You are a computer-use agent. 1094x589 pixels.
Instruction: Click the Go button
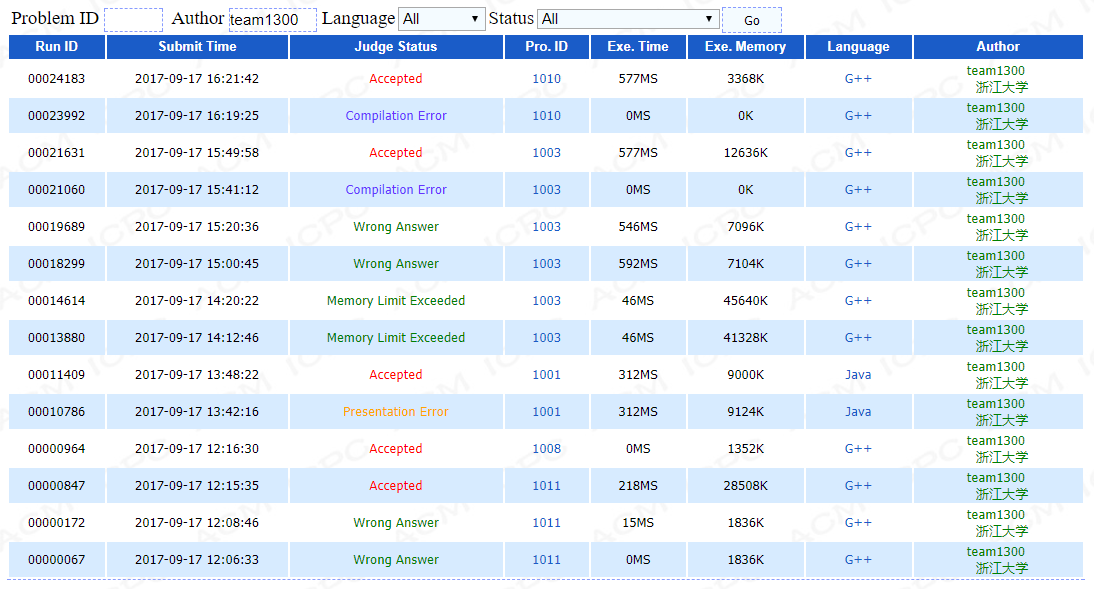click(751, 20)
